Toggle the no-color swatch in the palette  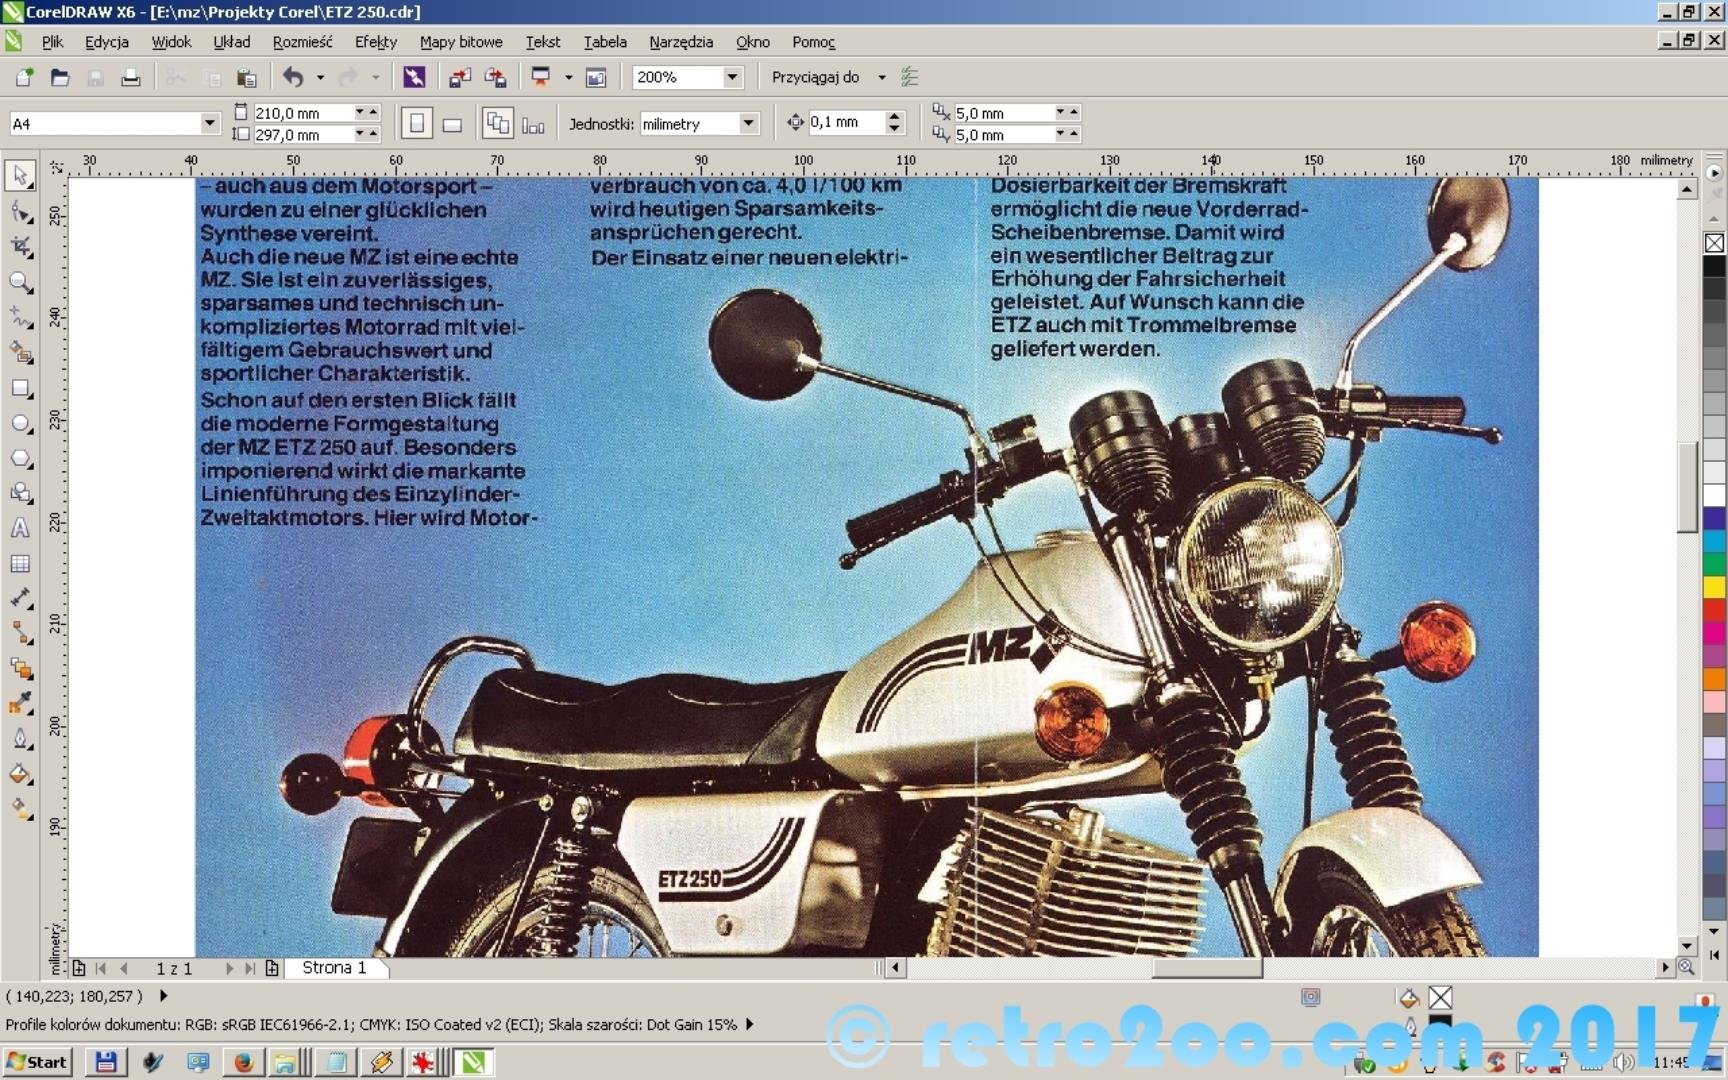pyautogui.click(x=1714, y=243)
